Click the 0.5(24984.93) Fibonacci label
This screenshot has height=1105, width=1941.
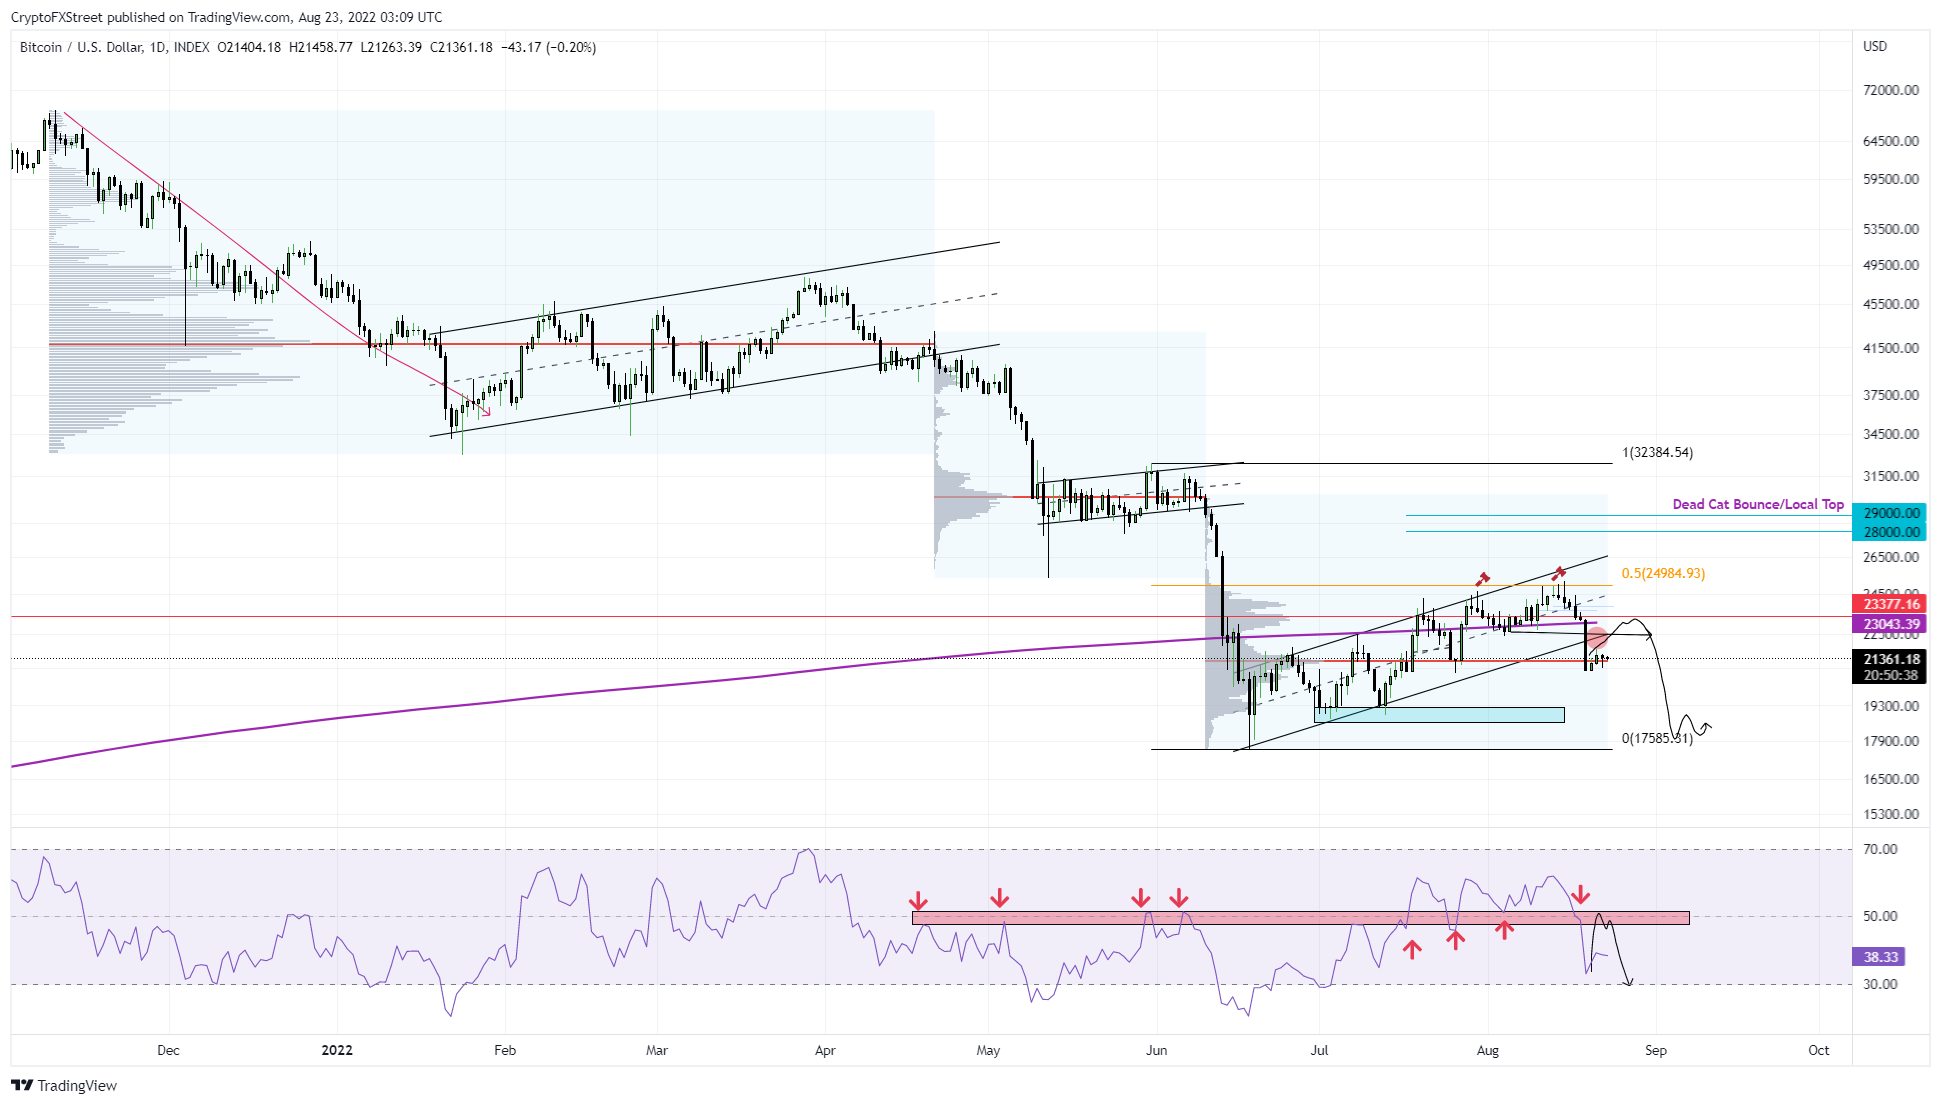(x=1663, y=573)
